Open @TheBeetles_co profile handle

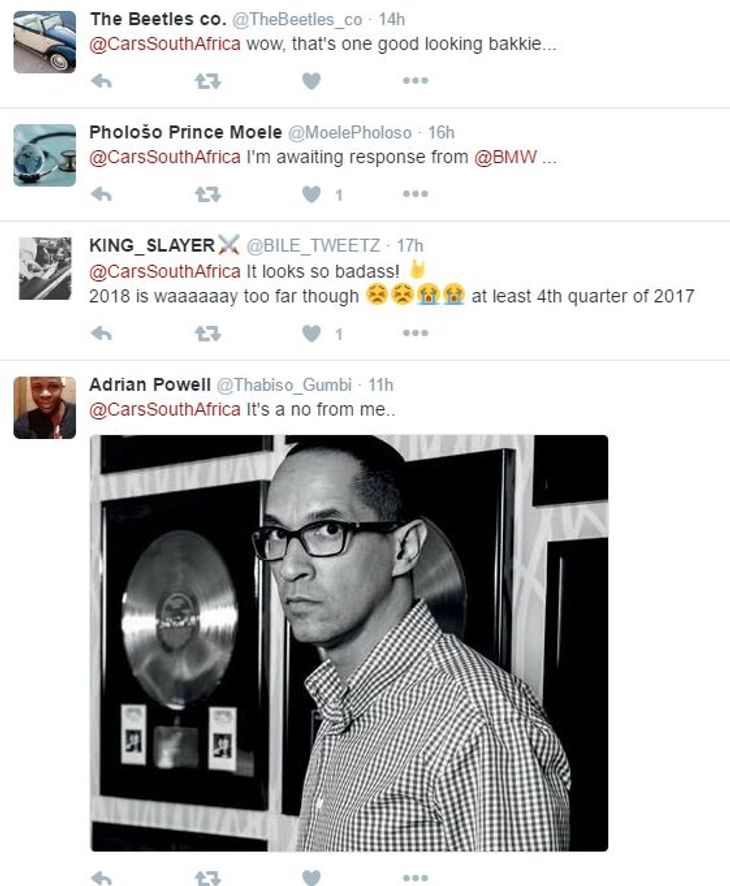pos(297,19)
